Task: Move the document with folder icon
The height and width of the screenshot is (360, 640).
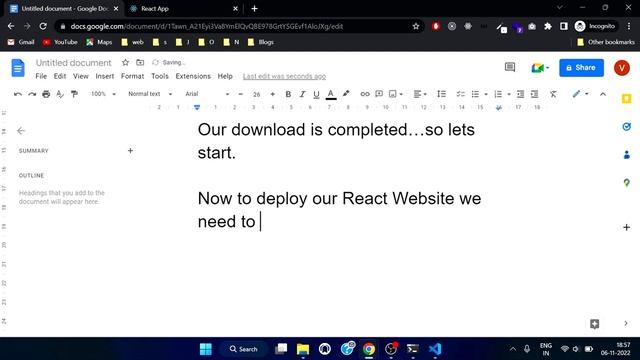Action: tap(140, 62)
